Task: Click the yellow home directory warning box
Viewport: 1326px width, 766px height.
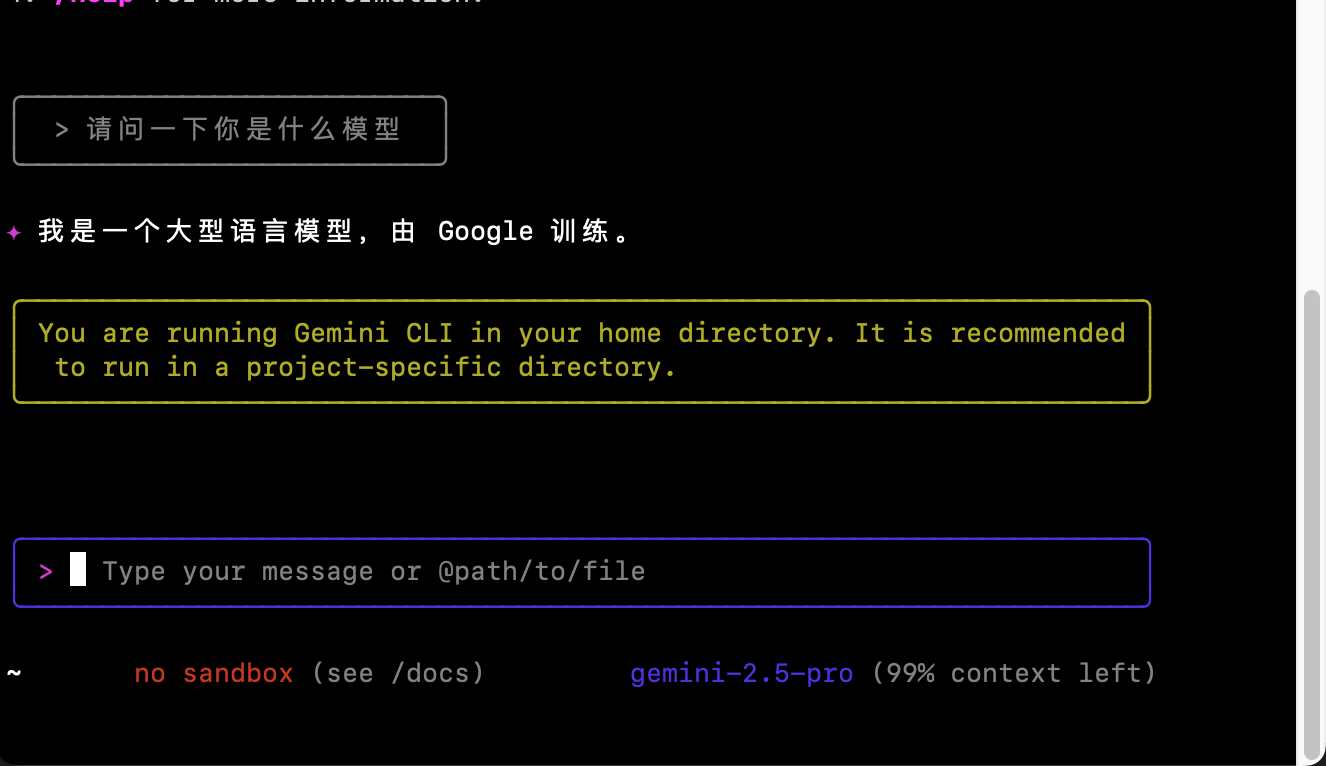Action: coord(582,351)
